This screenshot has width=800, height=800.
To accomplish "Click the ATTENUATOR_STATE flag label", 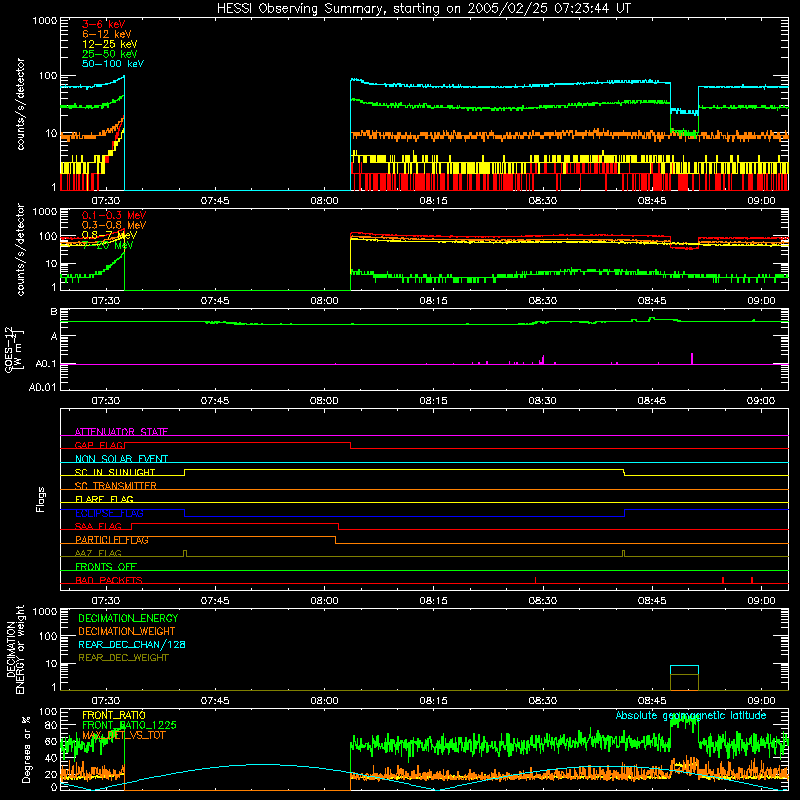I will [x=121, y=432].
